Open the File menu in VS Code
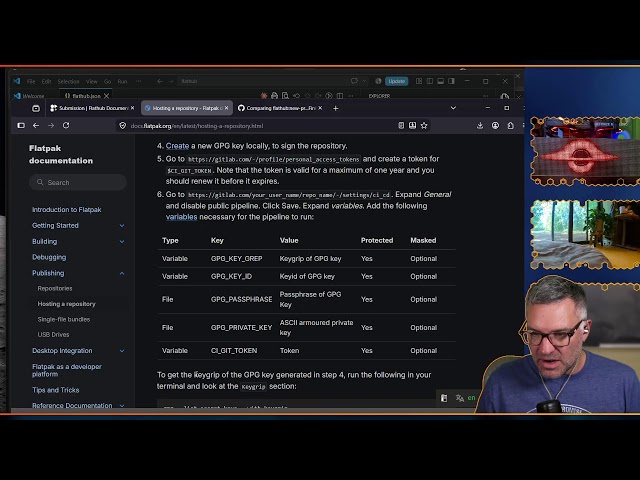640x480 pixels. tap(31, 81)
